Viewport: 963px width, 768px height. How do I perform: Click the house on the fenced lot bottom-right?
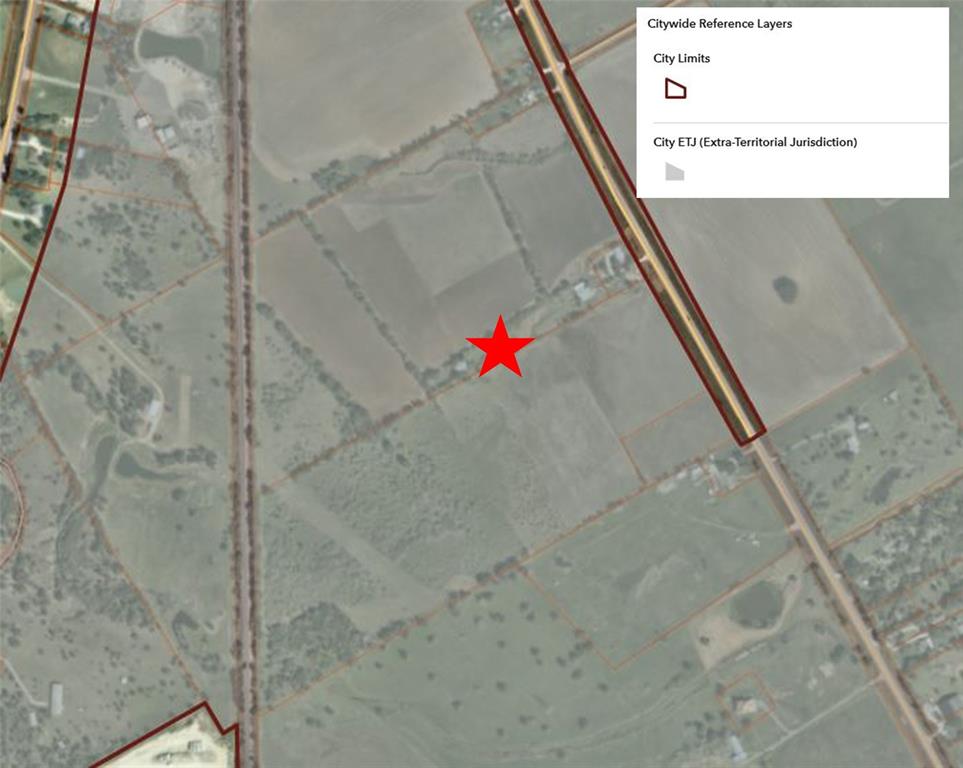point(746,705)
